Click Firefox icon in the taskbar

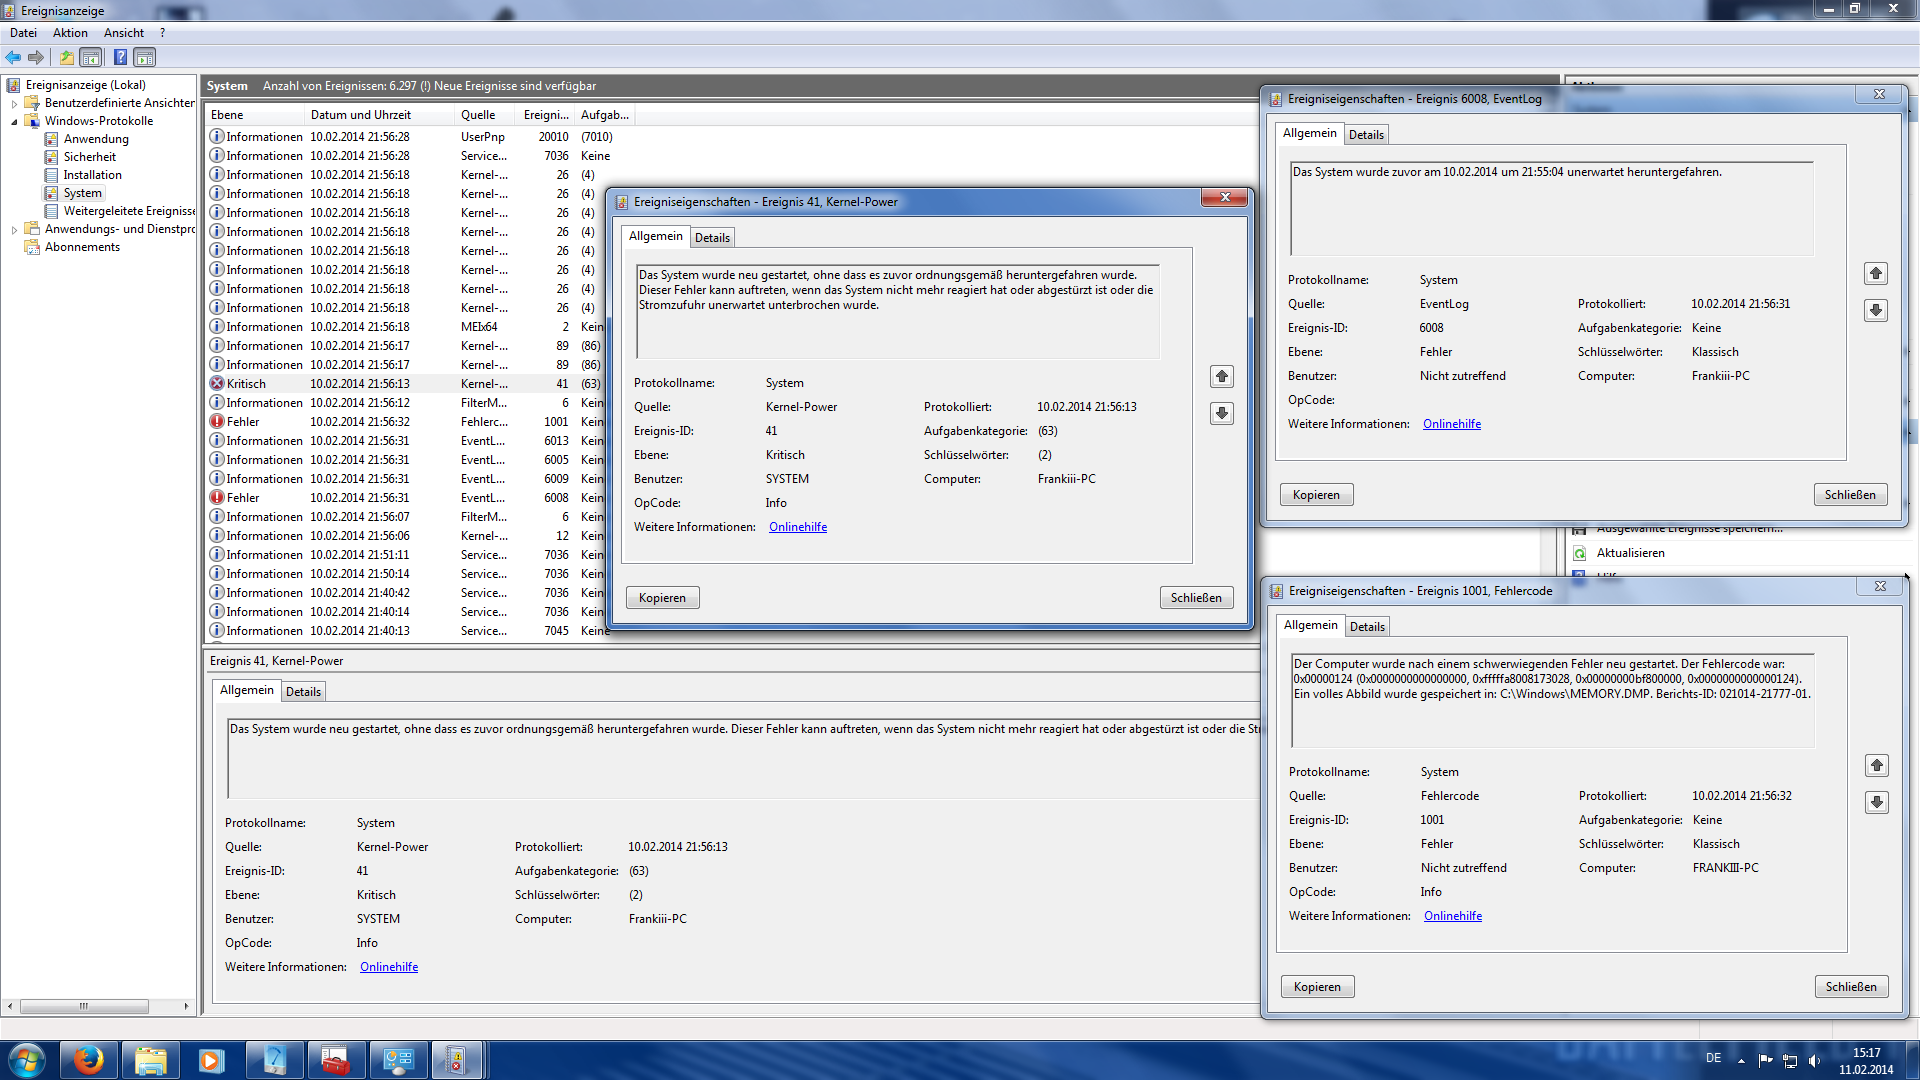coord(88,1060)
